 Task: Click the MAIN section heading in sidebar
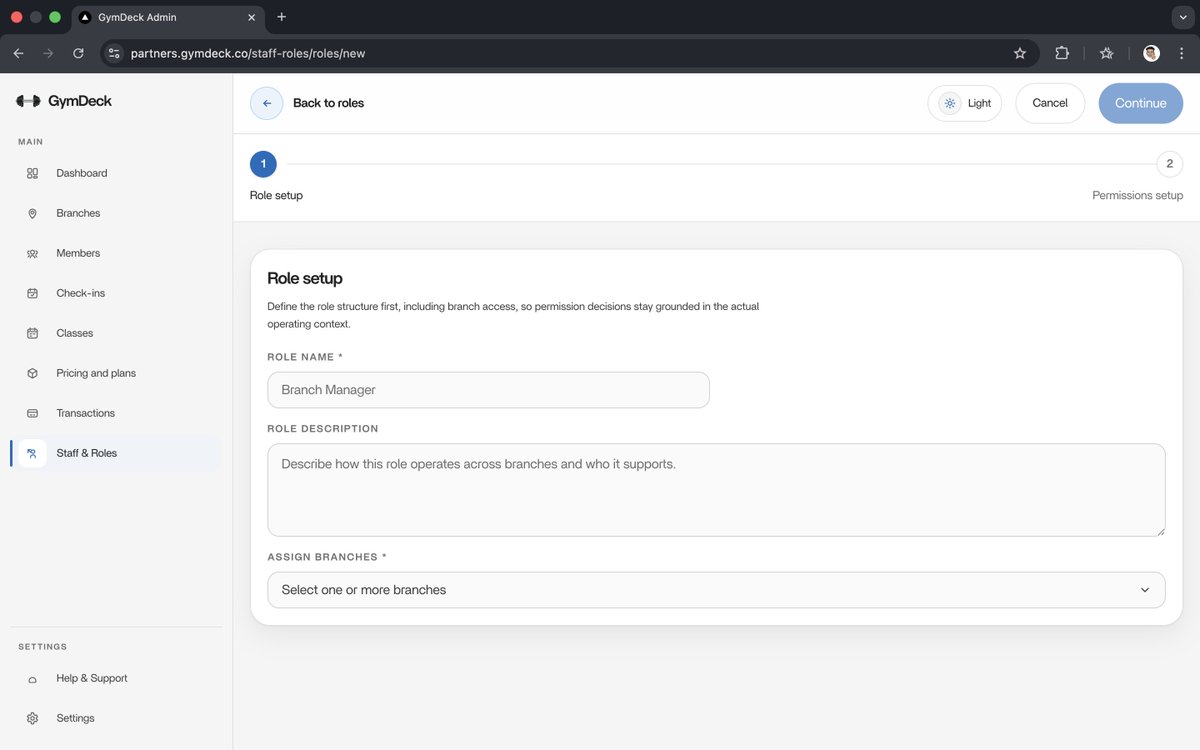point(31,142)
